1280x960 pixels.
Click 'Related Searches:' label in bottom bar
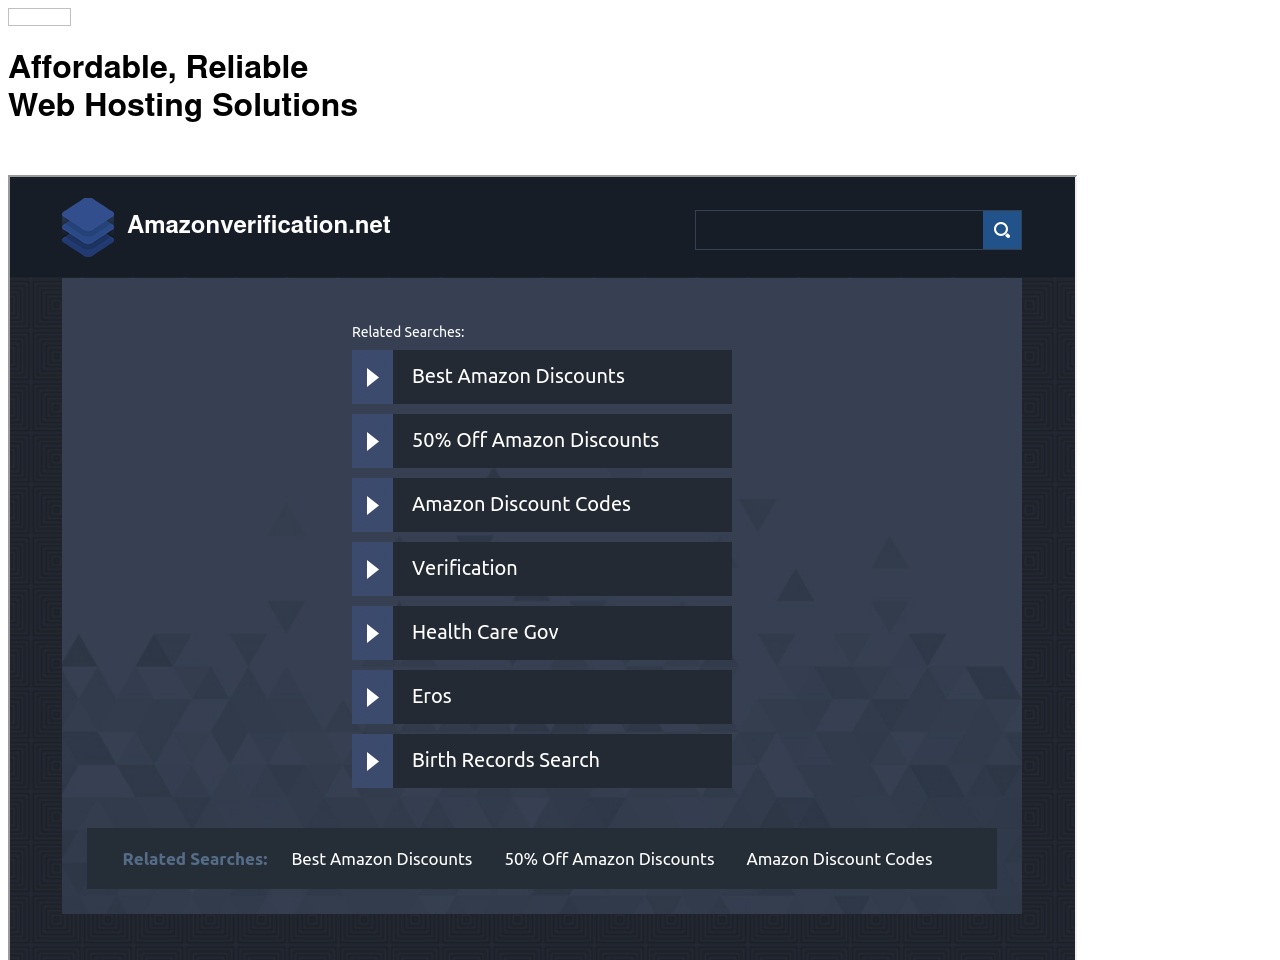(195, 859)
